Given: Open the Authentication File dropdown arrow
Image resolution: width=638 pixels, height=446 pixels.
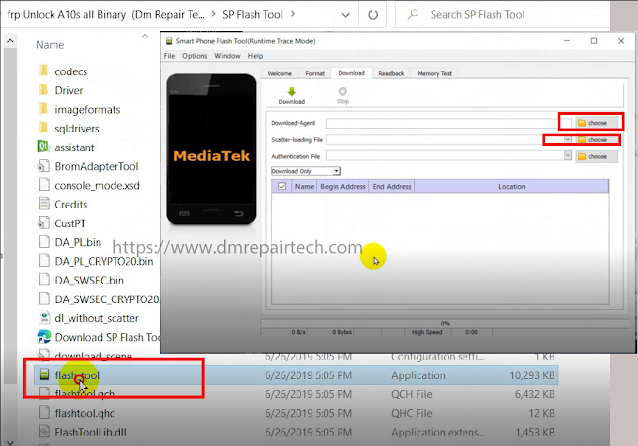Looking at the screenshot, I should click(x=568, y=155).
